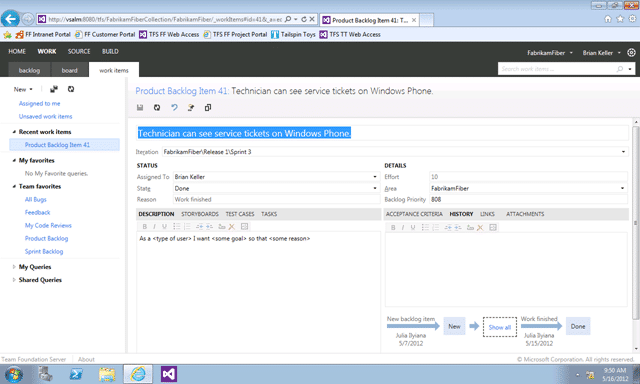Collapse the Team favorites section
Image resolution: width=640 pixels, height=384 pixels.
pyautogui.click(x=14, y=186)
